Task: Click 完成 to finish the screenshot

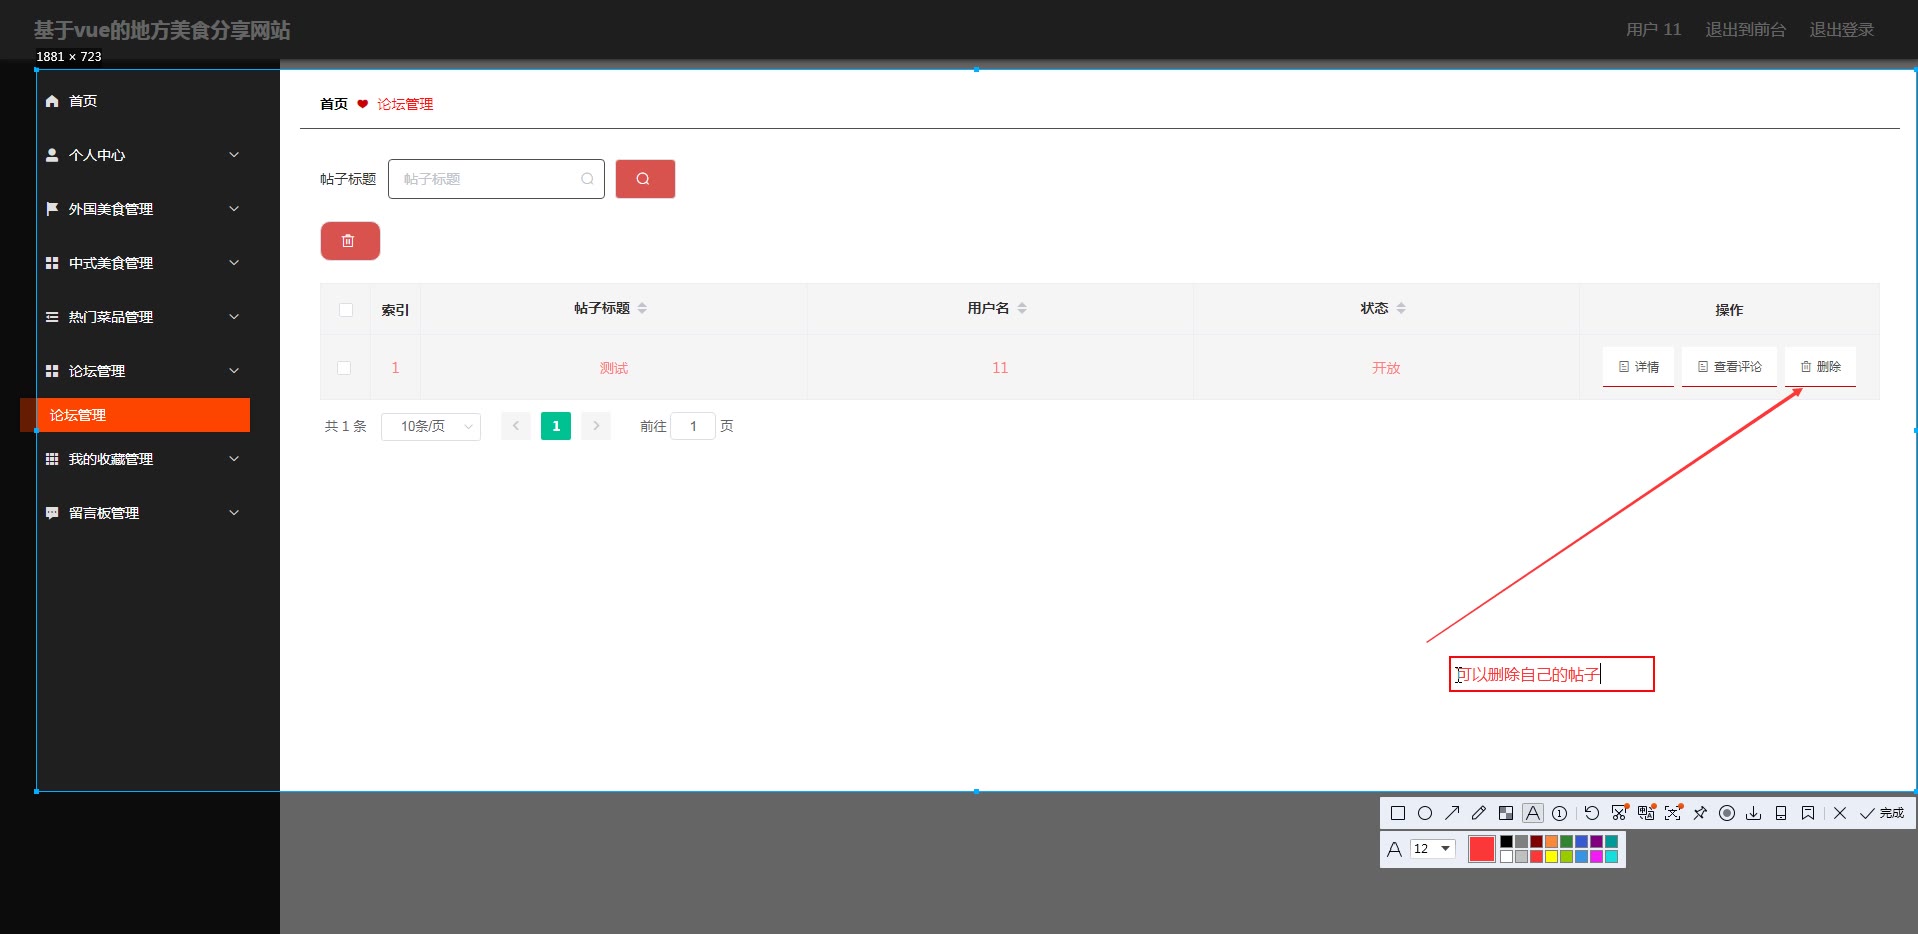Action: pyautogui.click(x=1882, y=813)
